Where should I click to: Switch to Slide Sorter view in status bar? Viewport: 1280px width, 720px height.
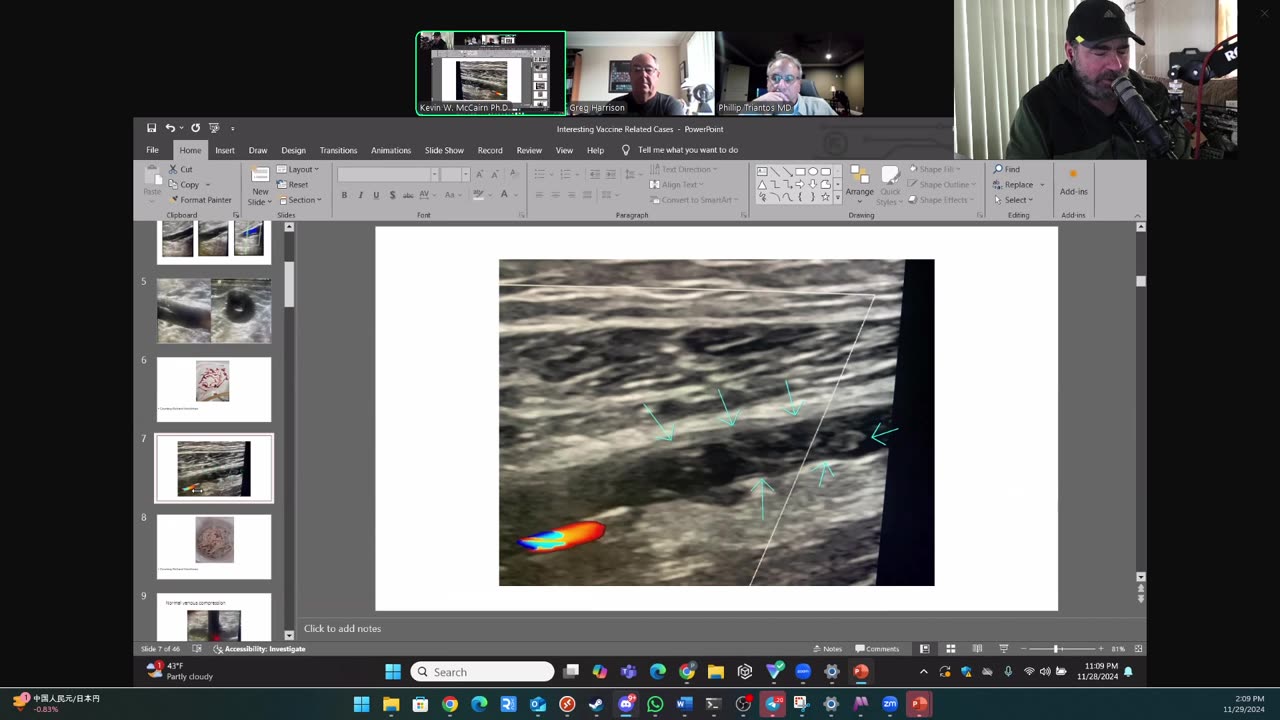(x=951, y=649)
